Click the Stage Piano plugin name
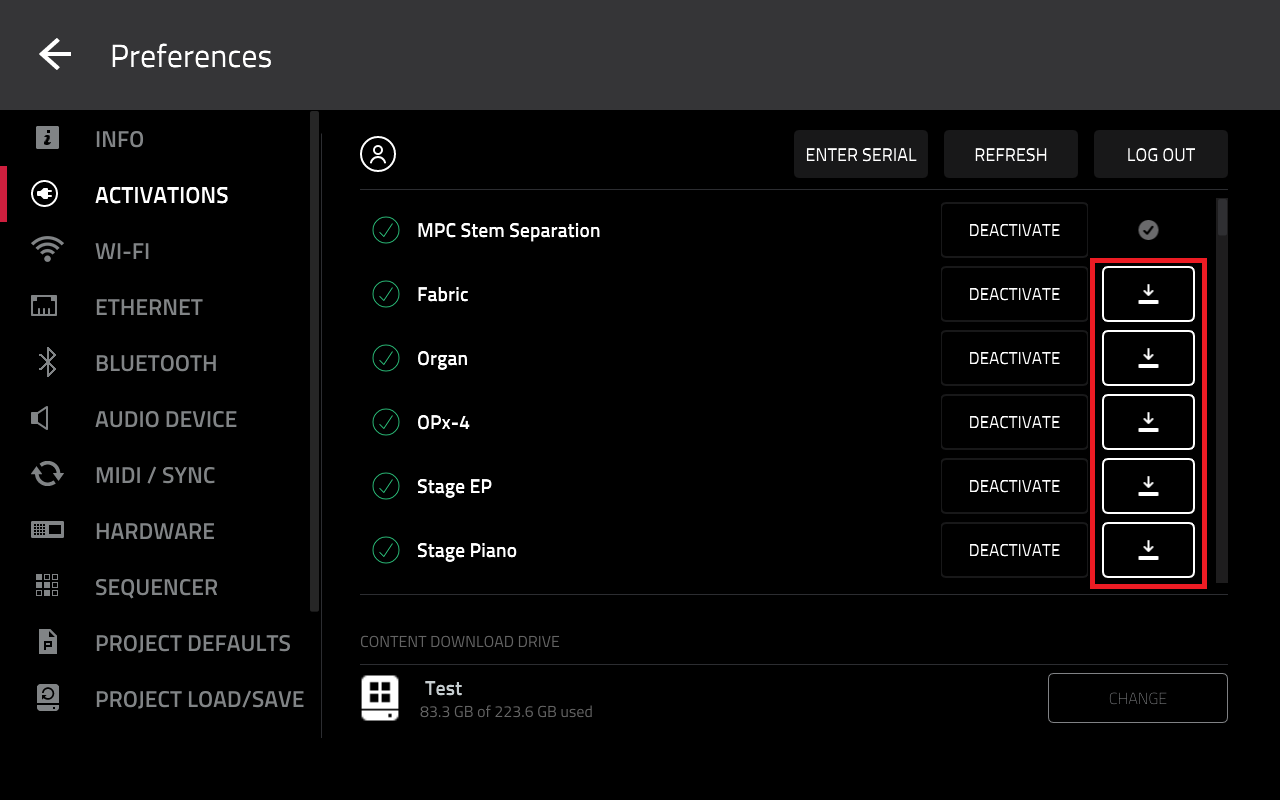1280x800 pixels. click(x=467, y=551)
